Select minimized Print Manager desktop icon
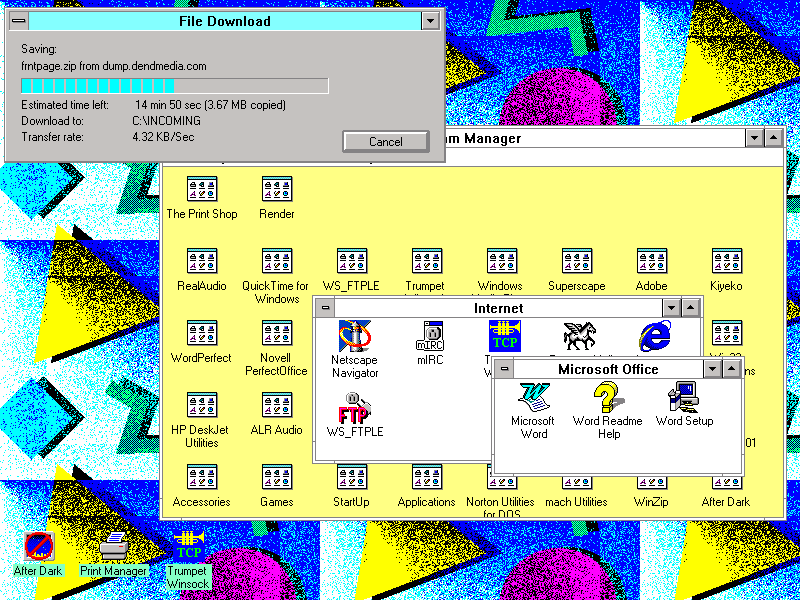The image size is (800, 600). coord(114,546)
